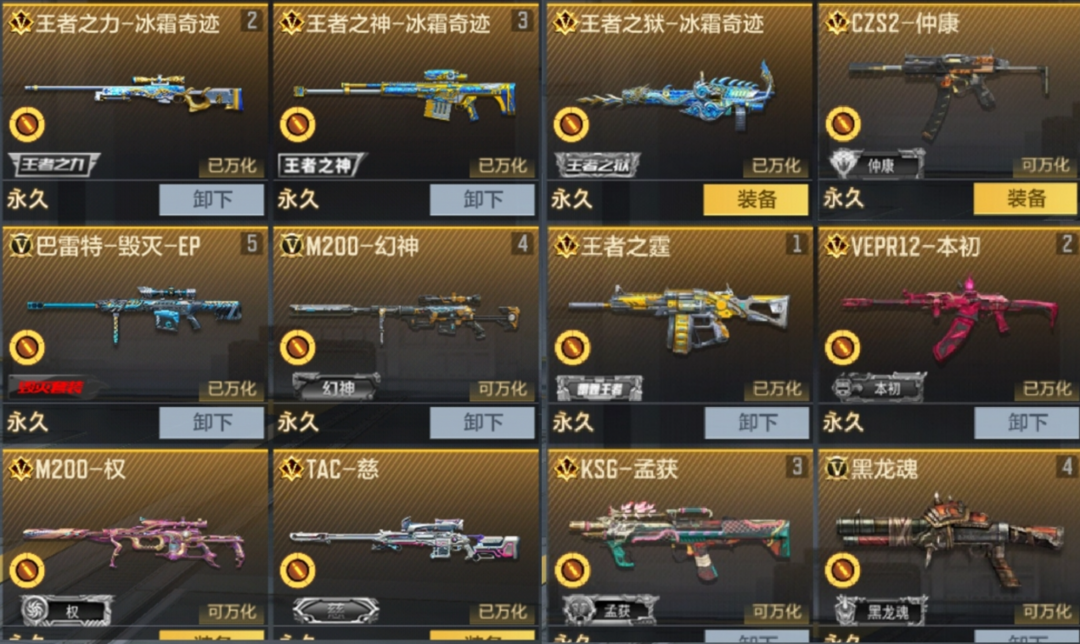Select the M200-幻神 weapon image

405,317
